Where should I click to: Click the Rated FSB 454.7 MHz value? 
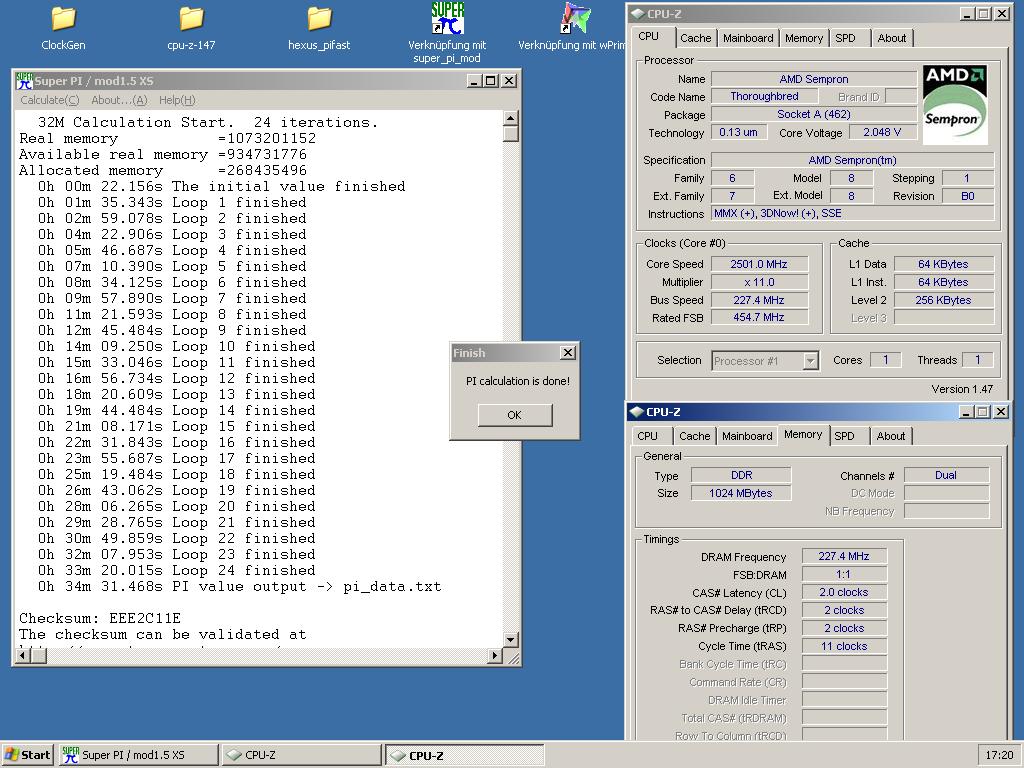pos(760,317)
